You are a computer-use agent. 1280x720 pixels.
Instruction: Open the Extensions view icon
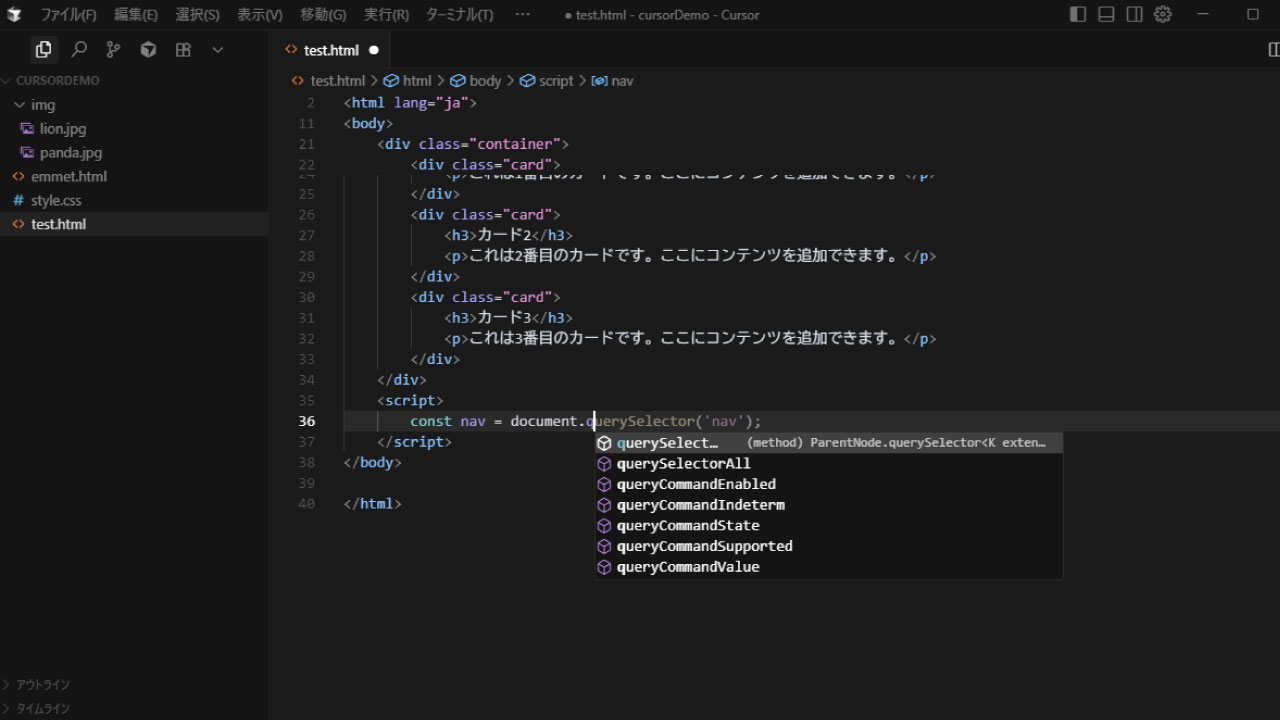click(x=183, y=50)
